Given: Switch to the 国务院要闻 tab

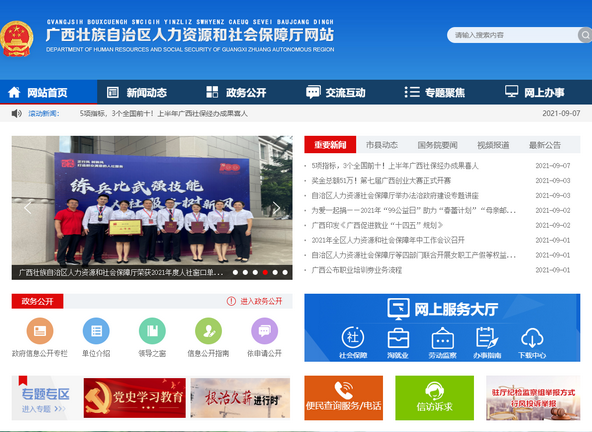Looking at the screenshot, I should click(x=438, y=145).
